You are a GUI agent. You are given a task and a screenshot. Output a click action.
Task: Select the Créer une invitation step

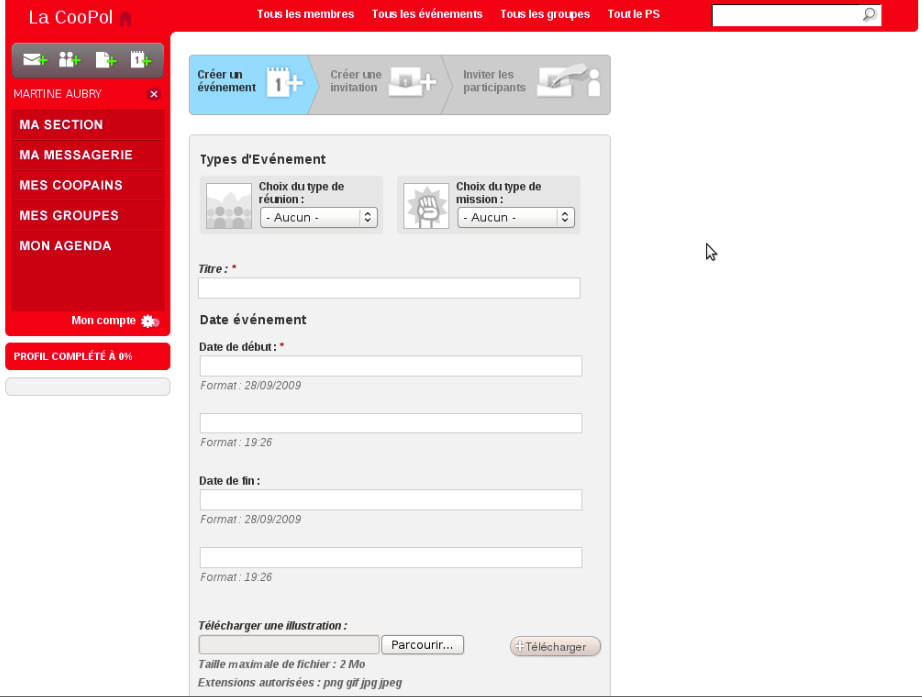[x=379, y=85]
